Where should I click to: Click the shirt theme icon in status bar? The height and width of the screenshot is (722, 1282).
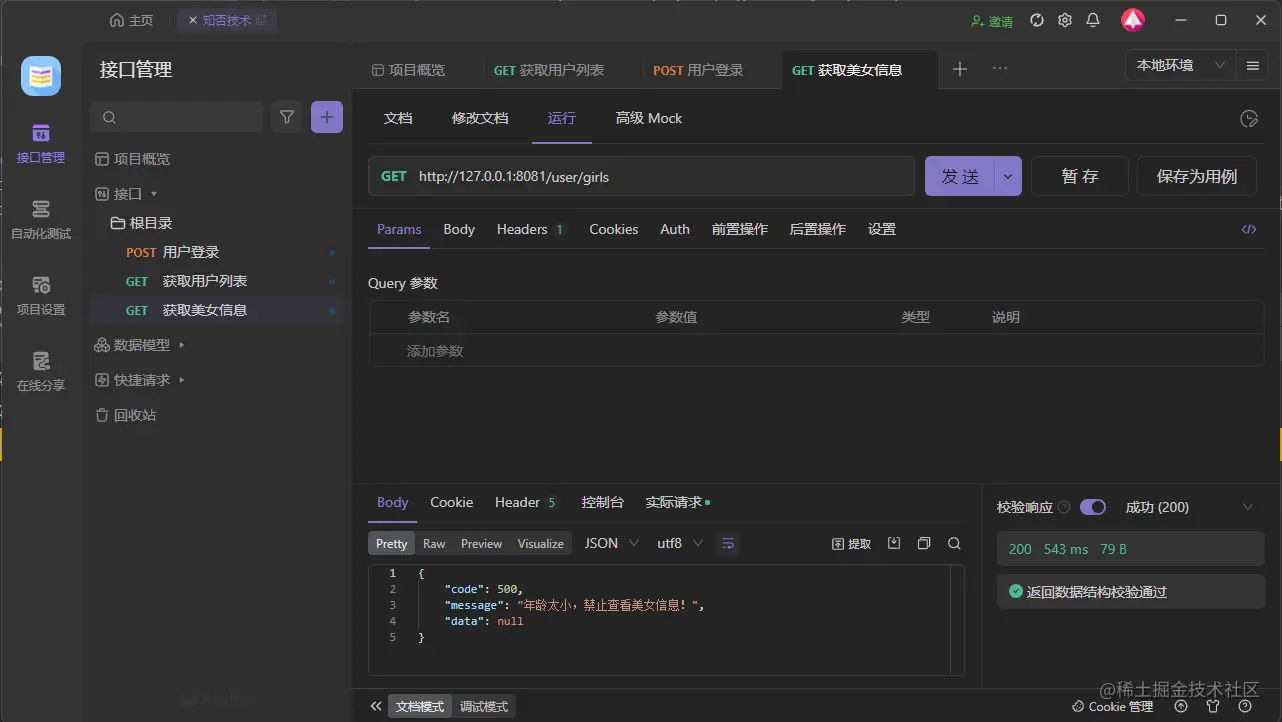click(x=1213, y=706)
